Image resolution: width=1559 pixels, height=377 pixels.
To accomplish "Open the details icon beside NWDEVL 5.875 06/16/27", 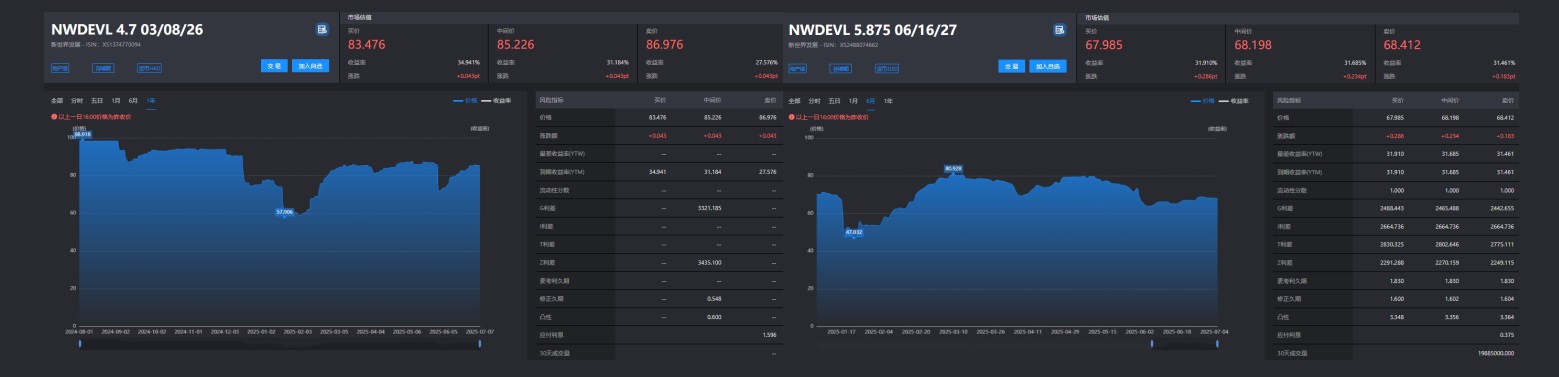I will (x=1059, y=30).
